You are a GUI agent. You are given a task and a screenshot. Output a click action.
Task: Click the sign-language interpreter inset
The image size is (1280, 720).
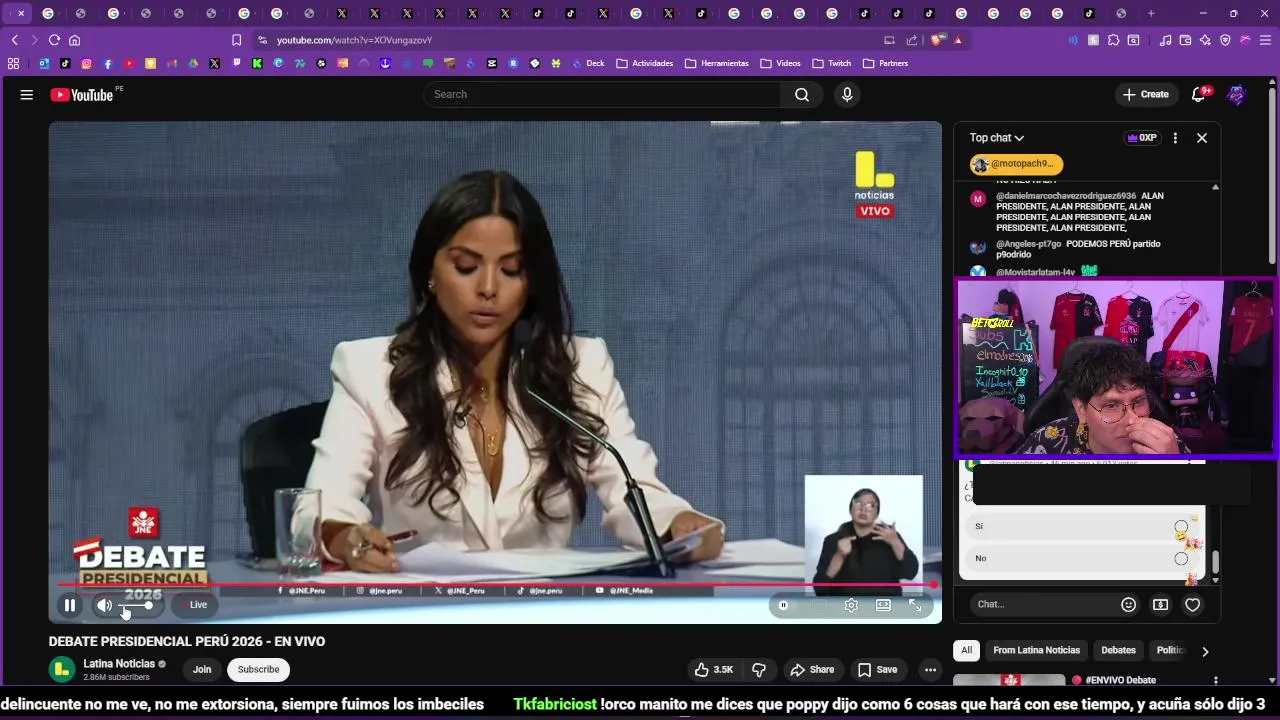[864, 535]
